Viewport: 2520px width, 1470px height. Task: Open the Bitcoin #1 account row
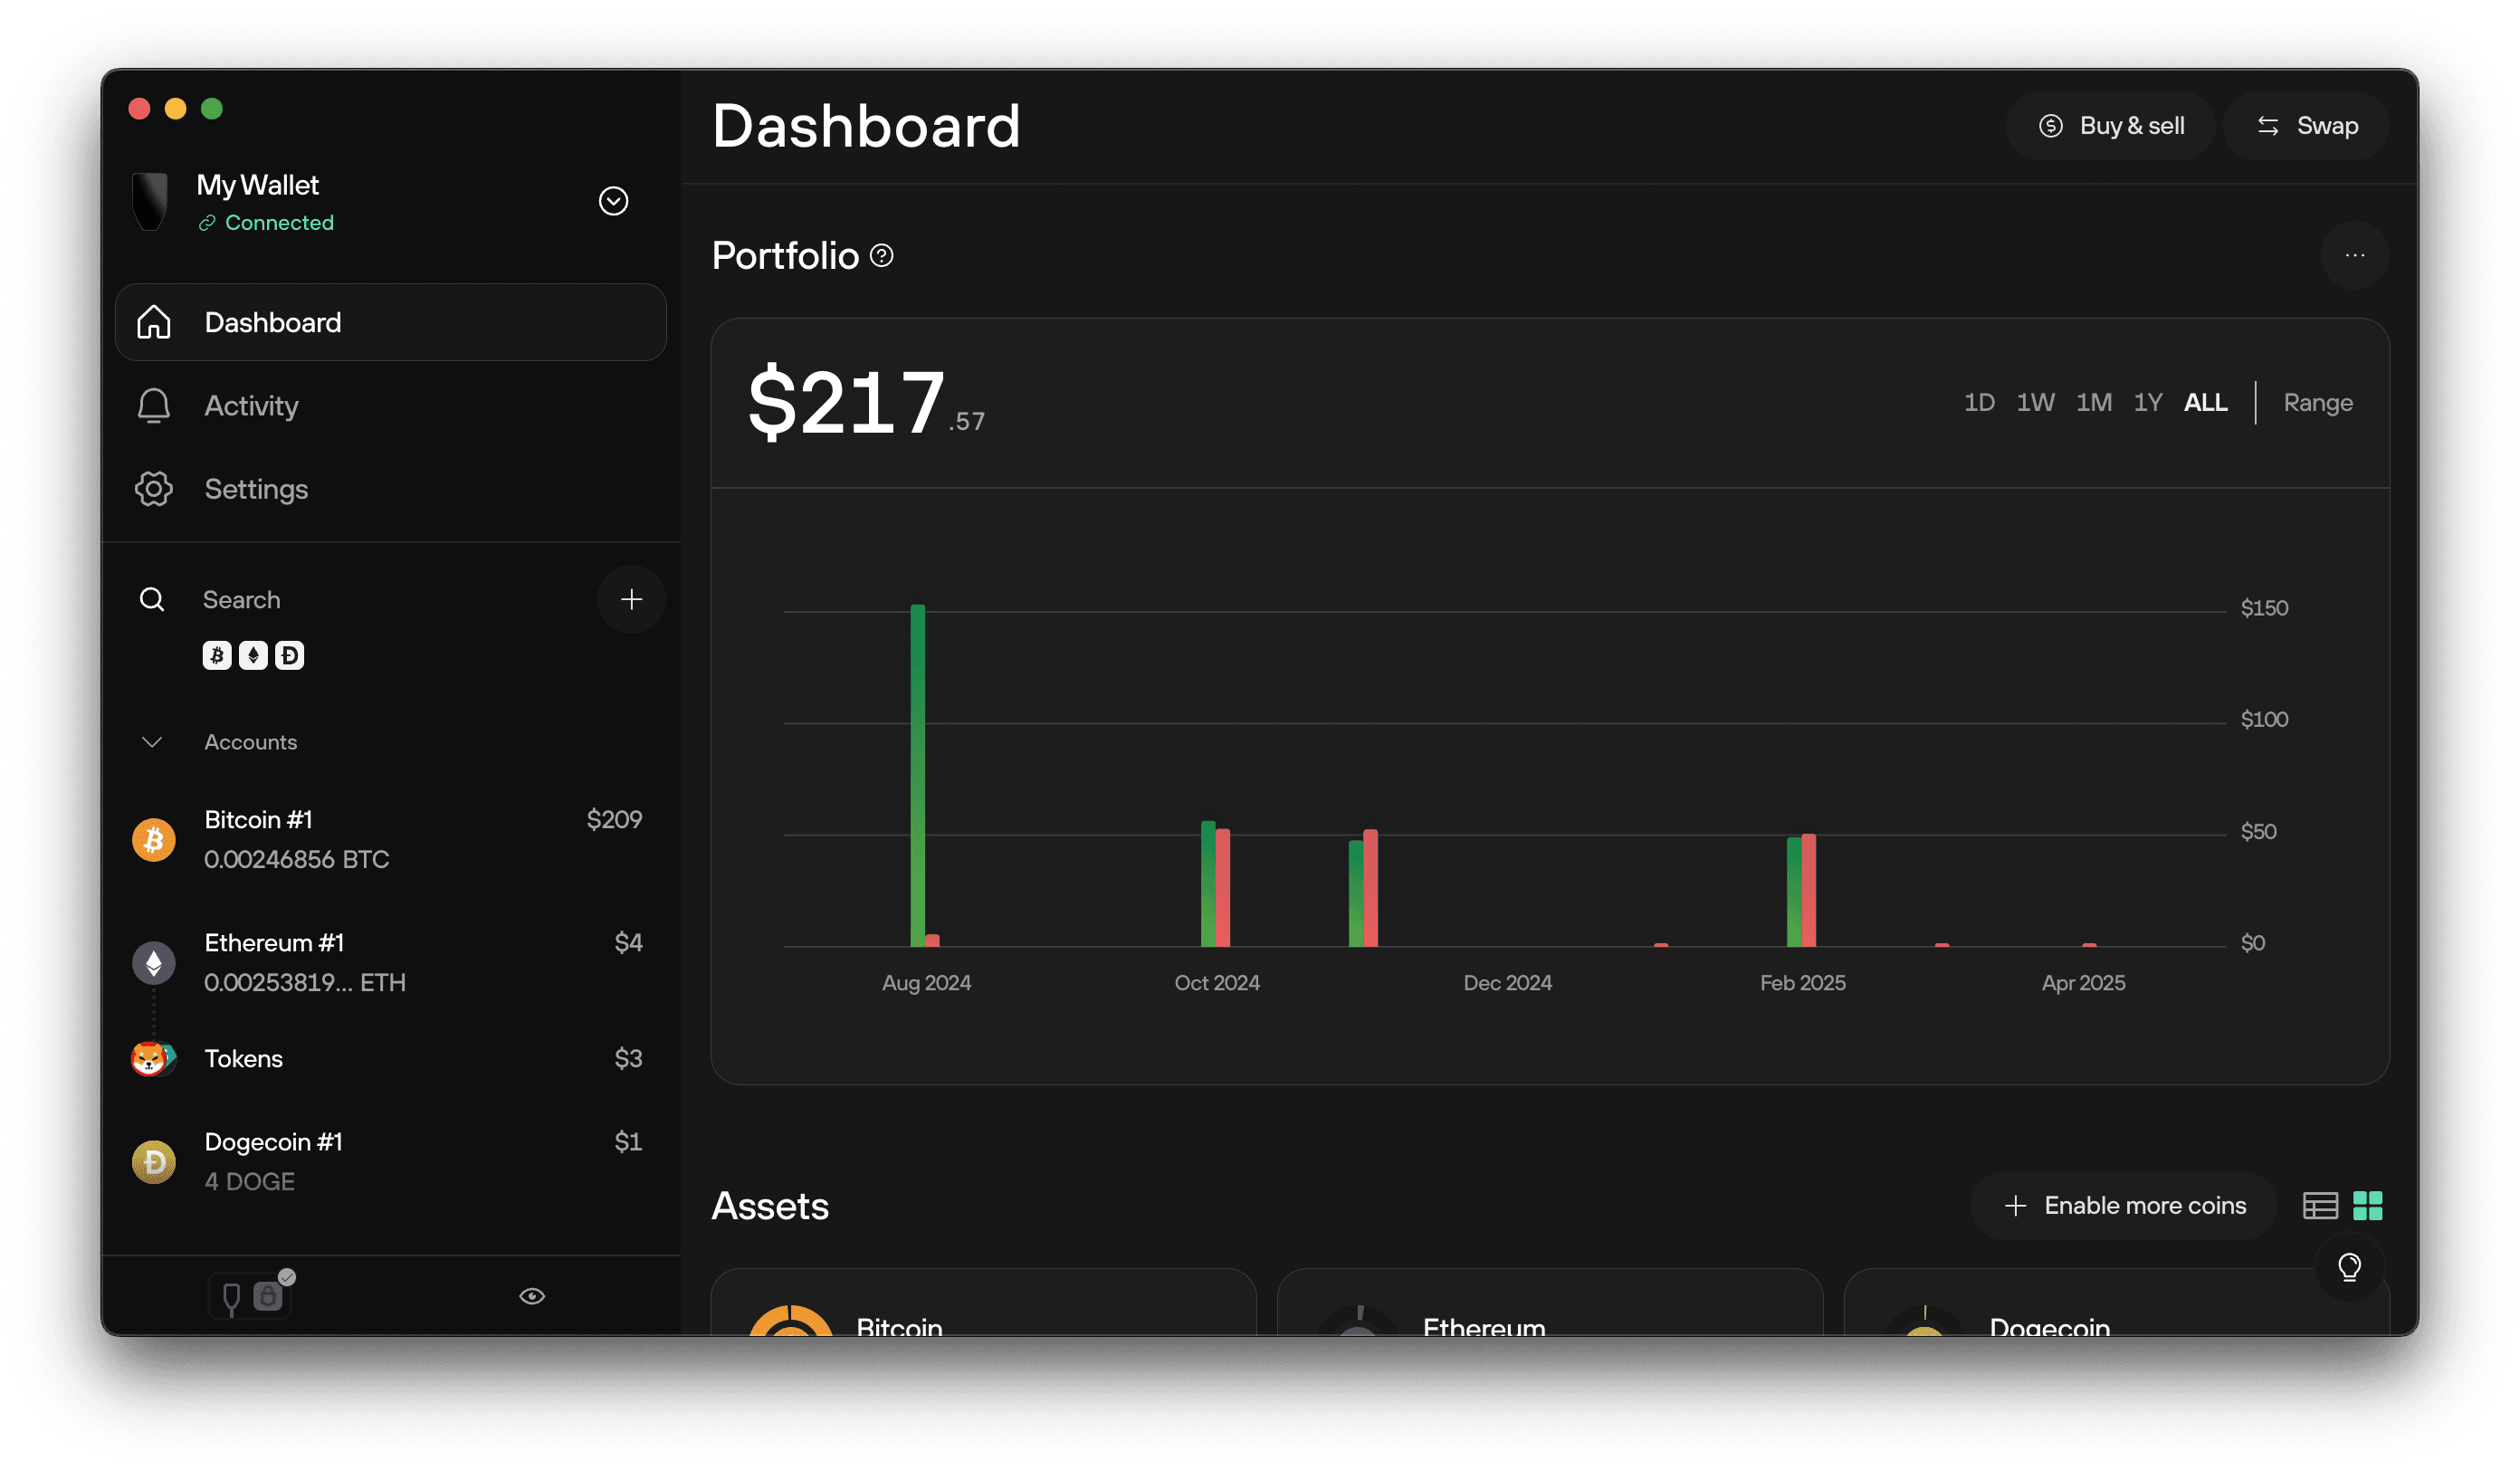(391, 839)
